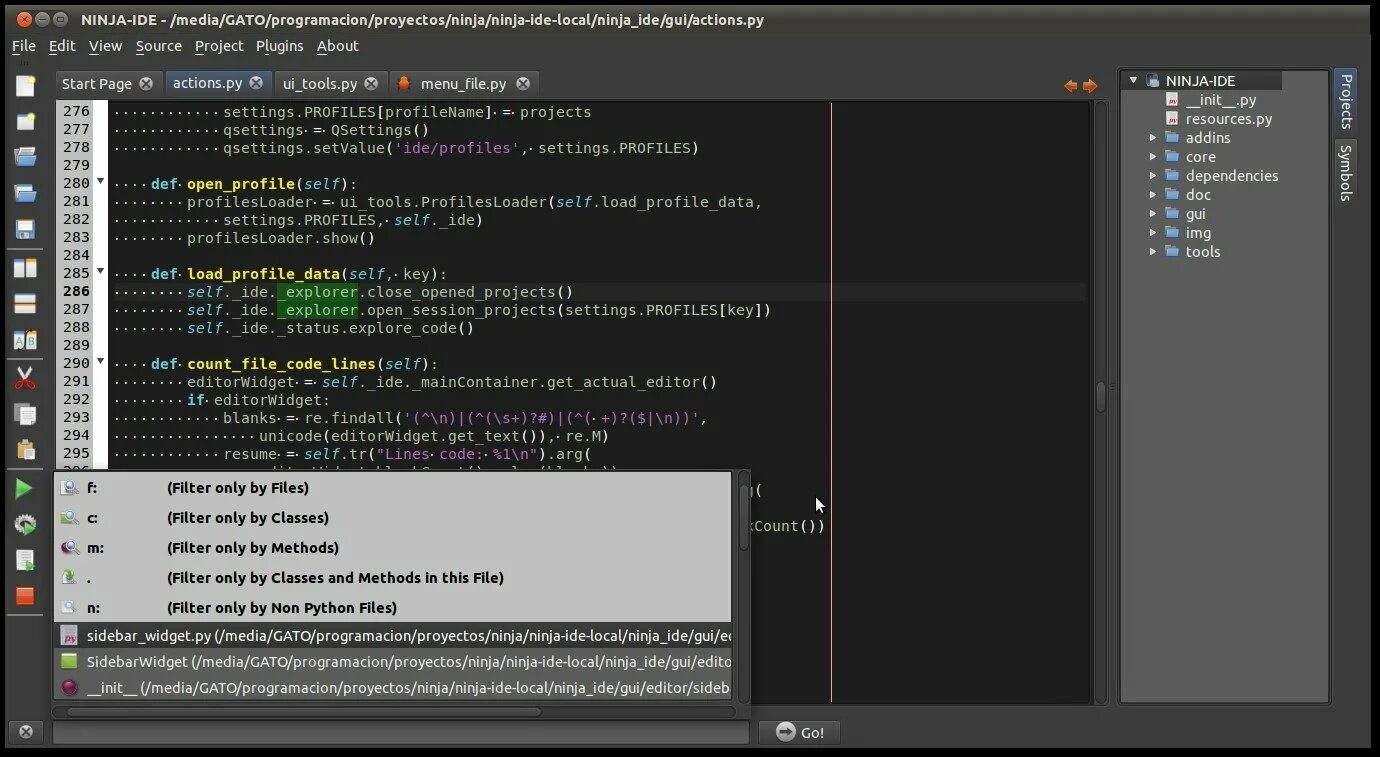Open the About menu
This screenshot has width=1380, height=757.
coord(338,46)
